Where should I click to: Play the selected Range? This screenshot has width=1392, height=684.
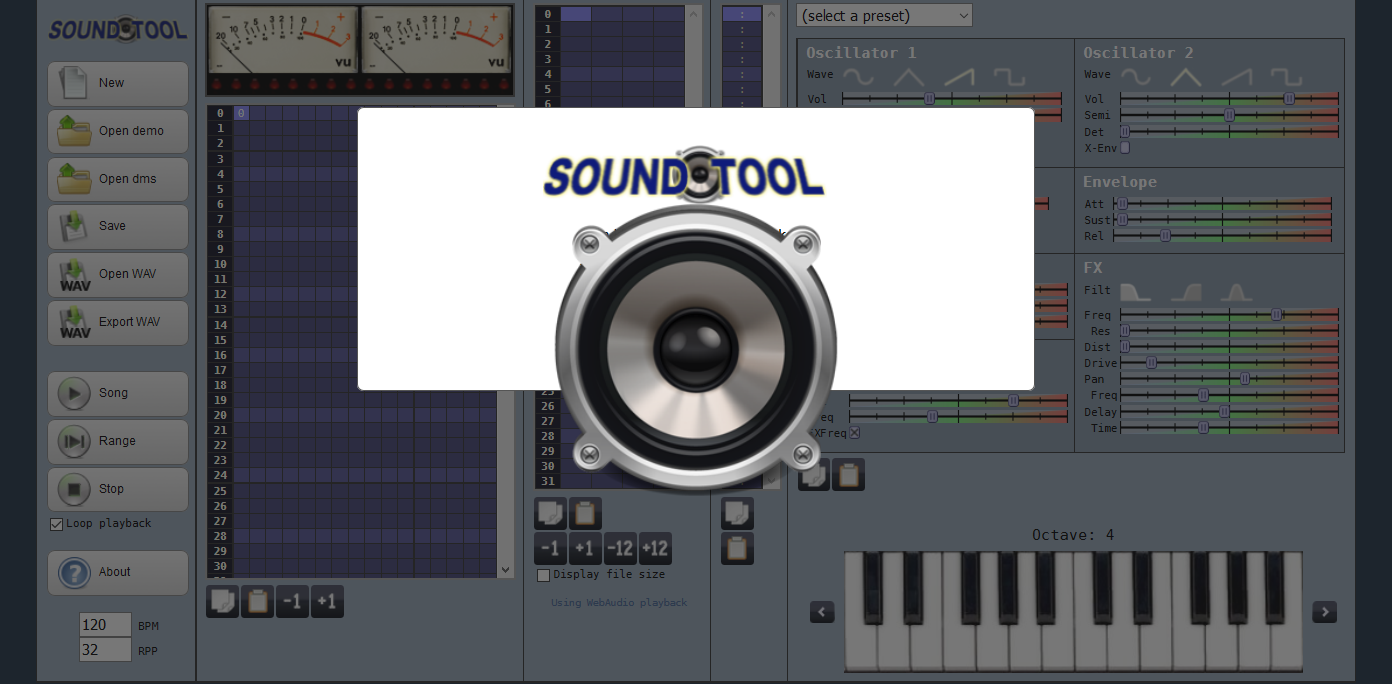118,442
